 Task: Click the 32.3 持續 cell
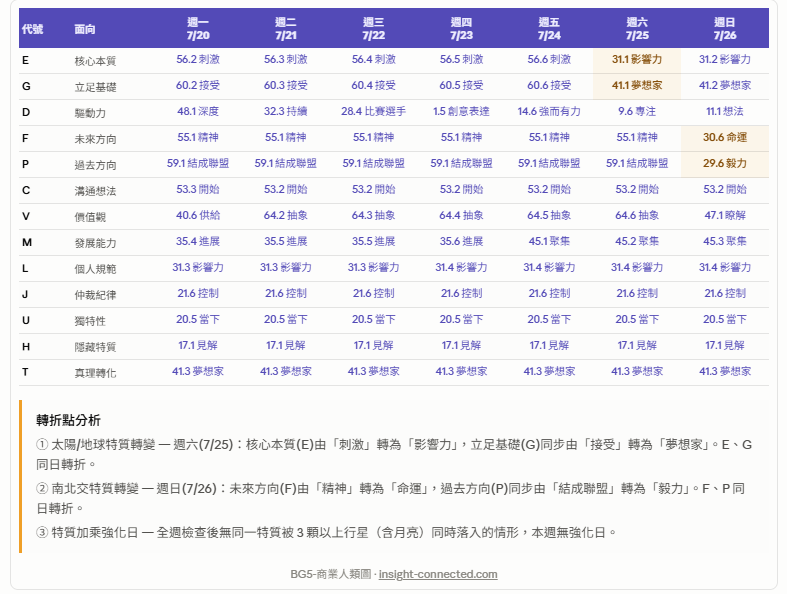pos(286,111)
